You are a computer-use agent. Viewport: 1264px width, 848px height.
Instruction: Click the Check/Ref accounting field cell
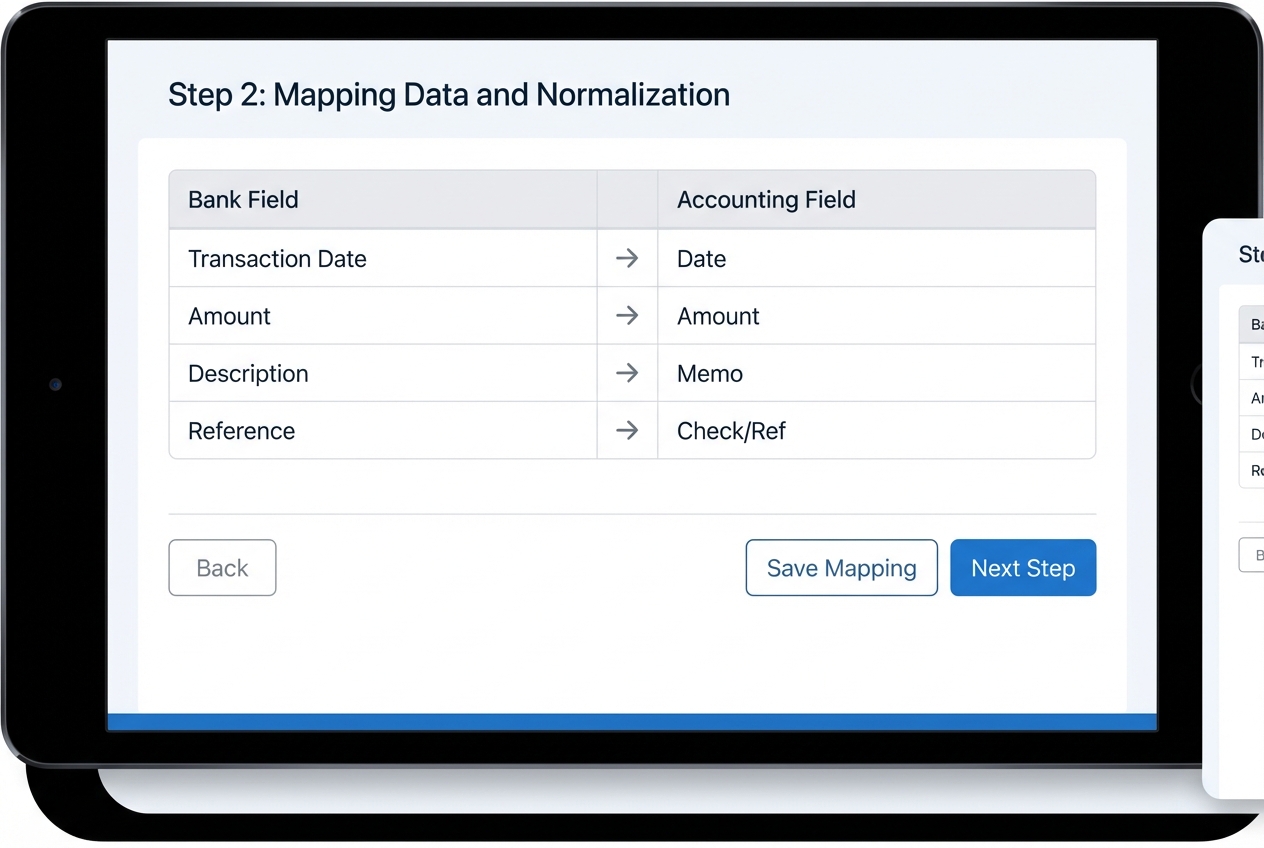click(731, 430)
